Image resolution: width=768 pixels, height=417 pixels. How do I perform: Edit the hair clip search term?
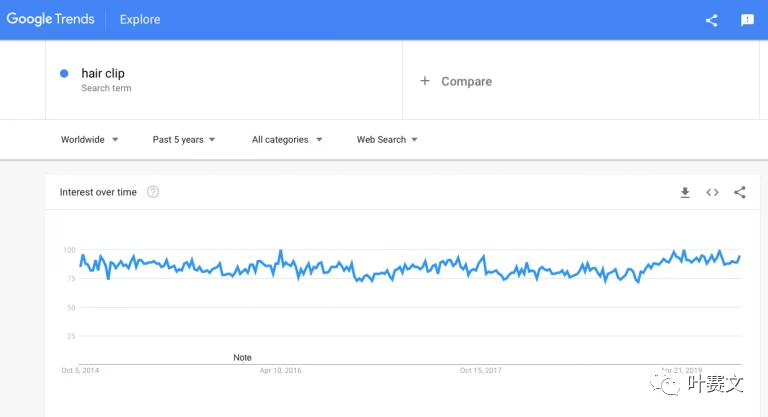click(x=103, y=73)
